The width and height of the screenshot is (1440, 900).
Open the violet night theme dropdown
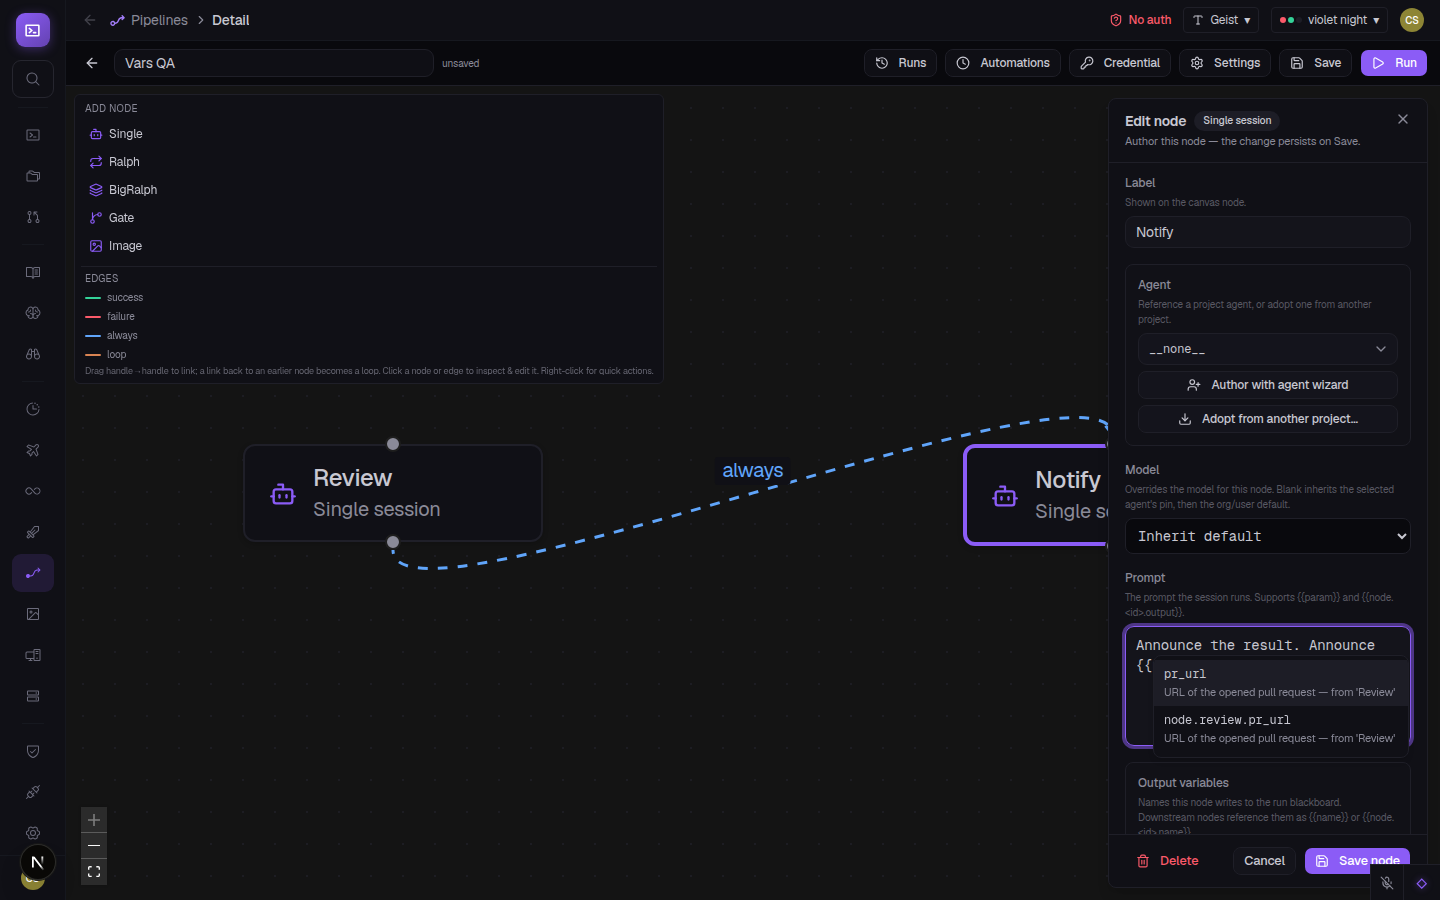(x=1329, y=20)
